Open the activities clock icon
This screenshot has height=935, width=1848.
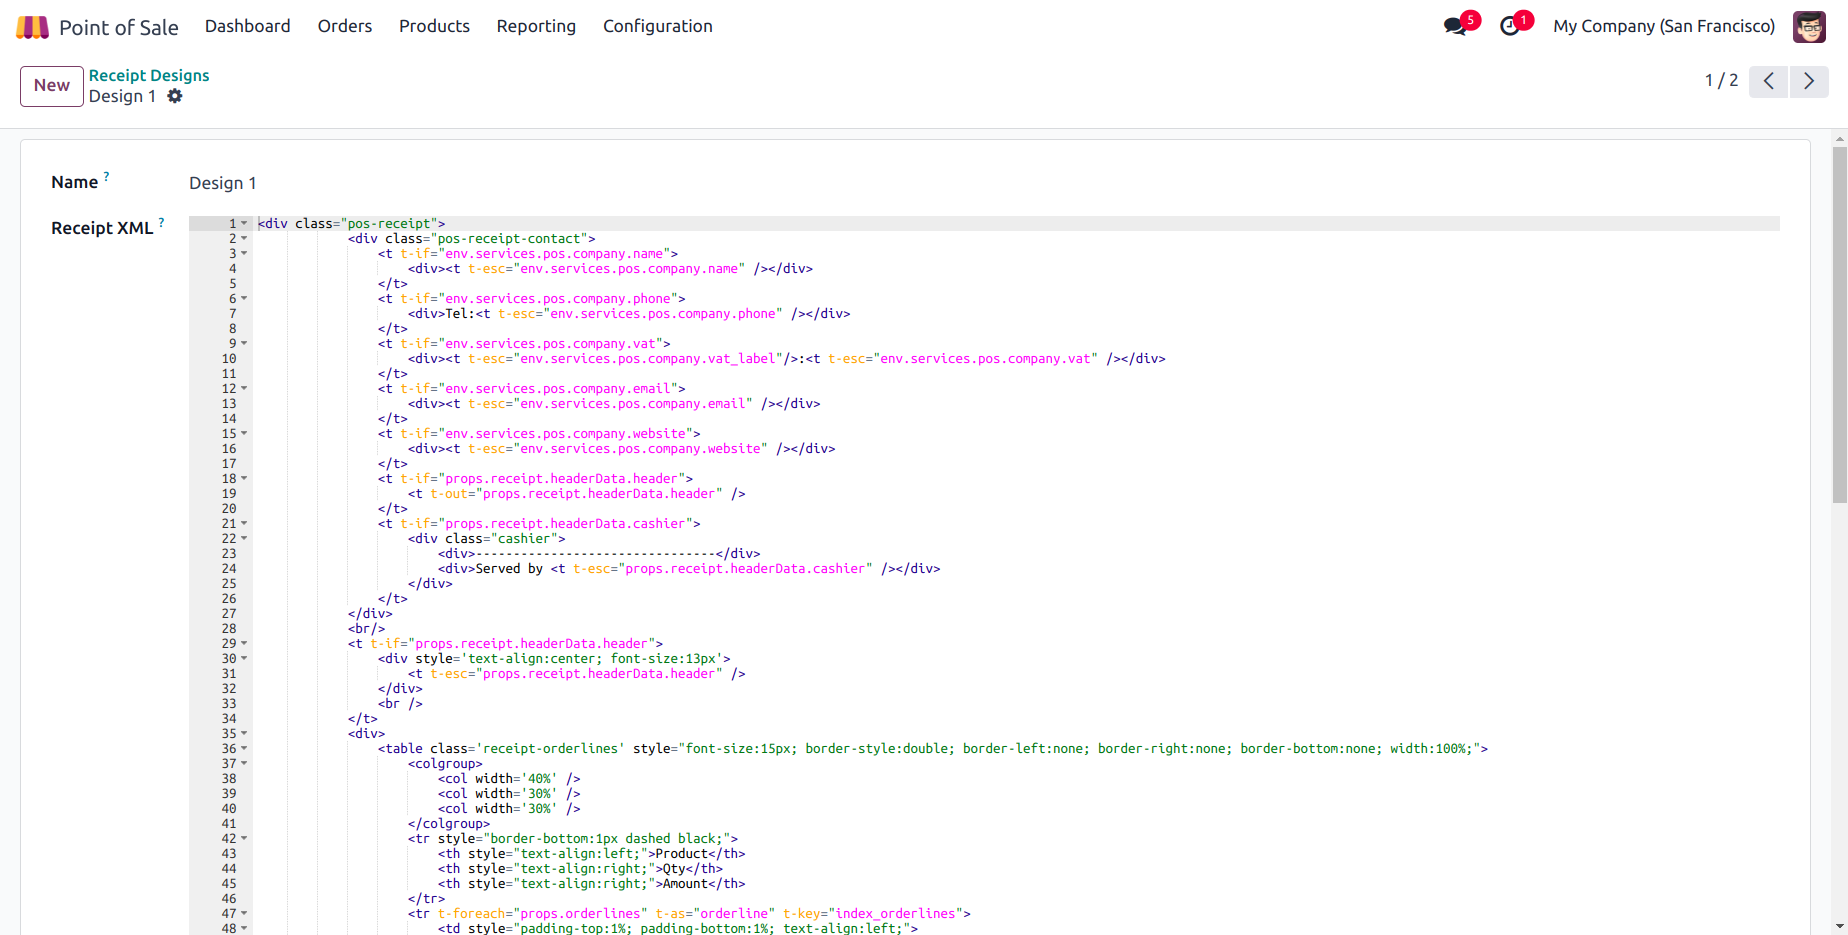1510,26
